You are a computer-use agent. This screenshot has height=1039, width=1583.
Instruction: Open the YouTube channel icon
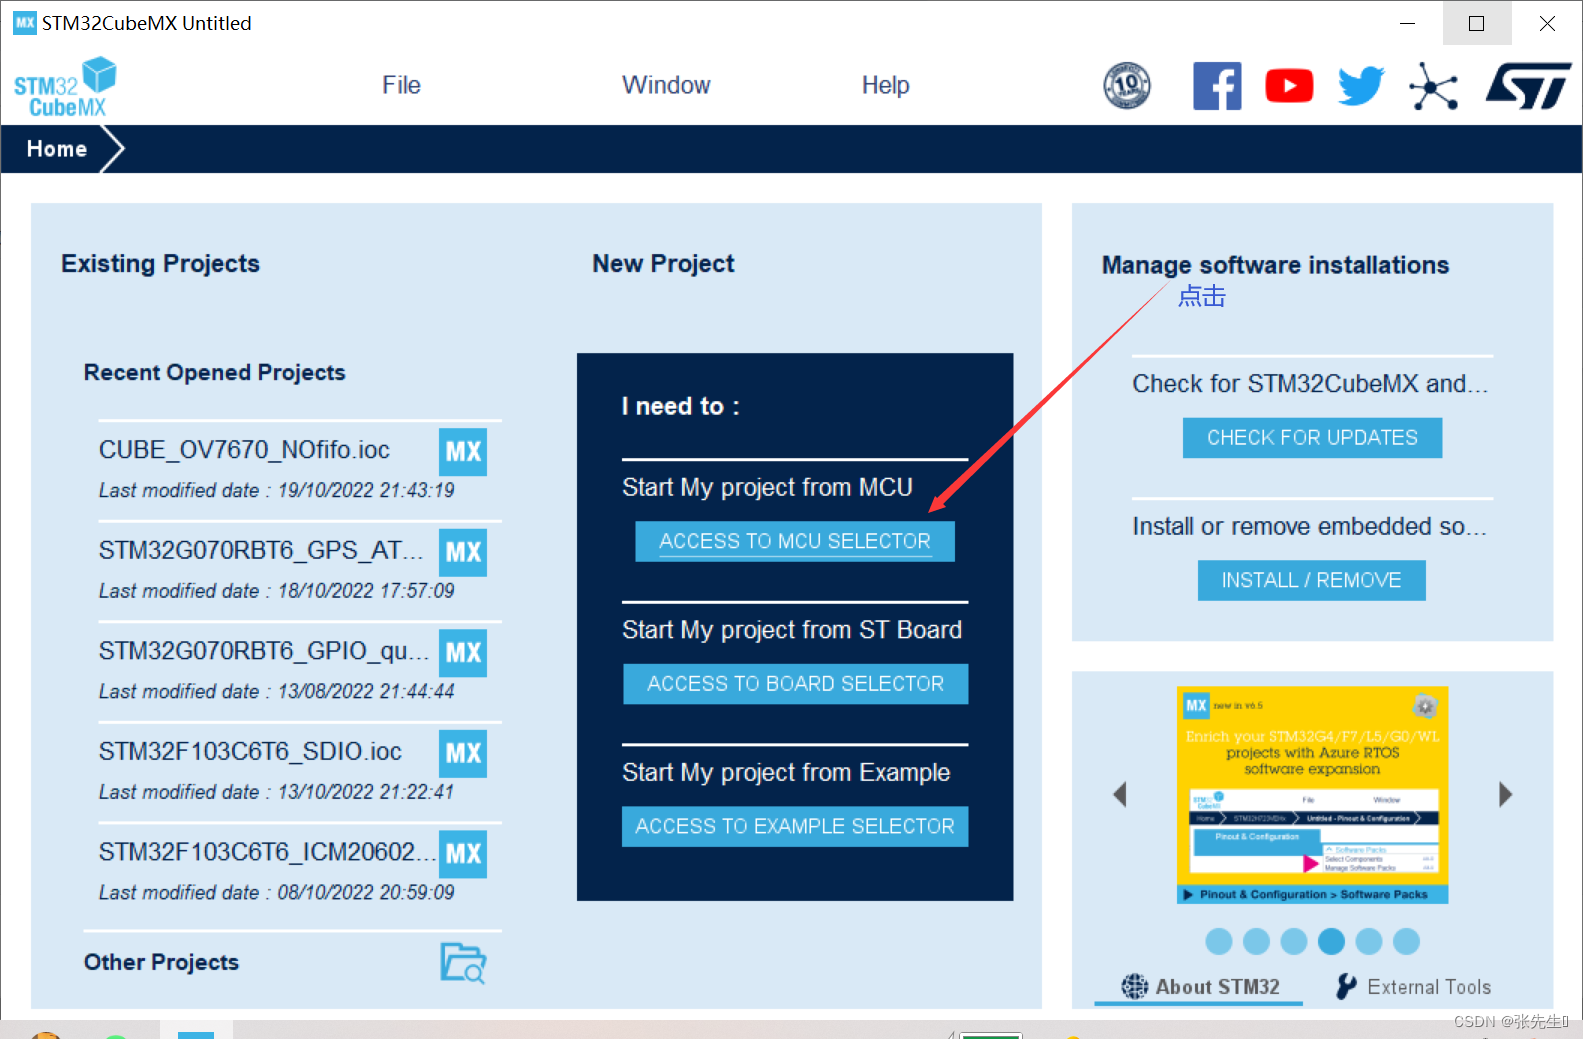1289,86
